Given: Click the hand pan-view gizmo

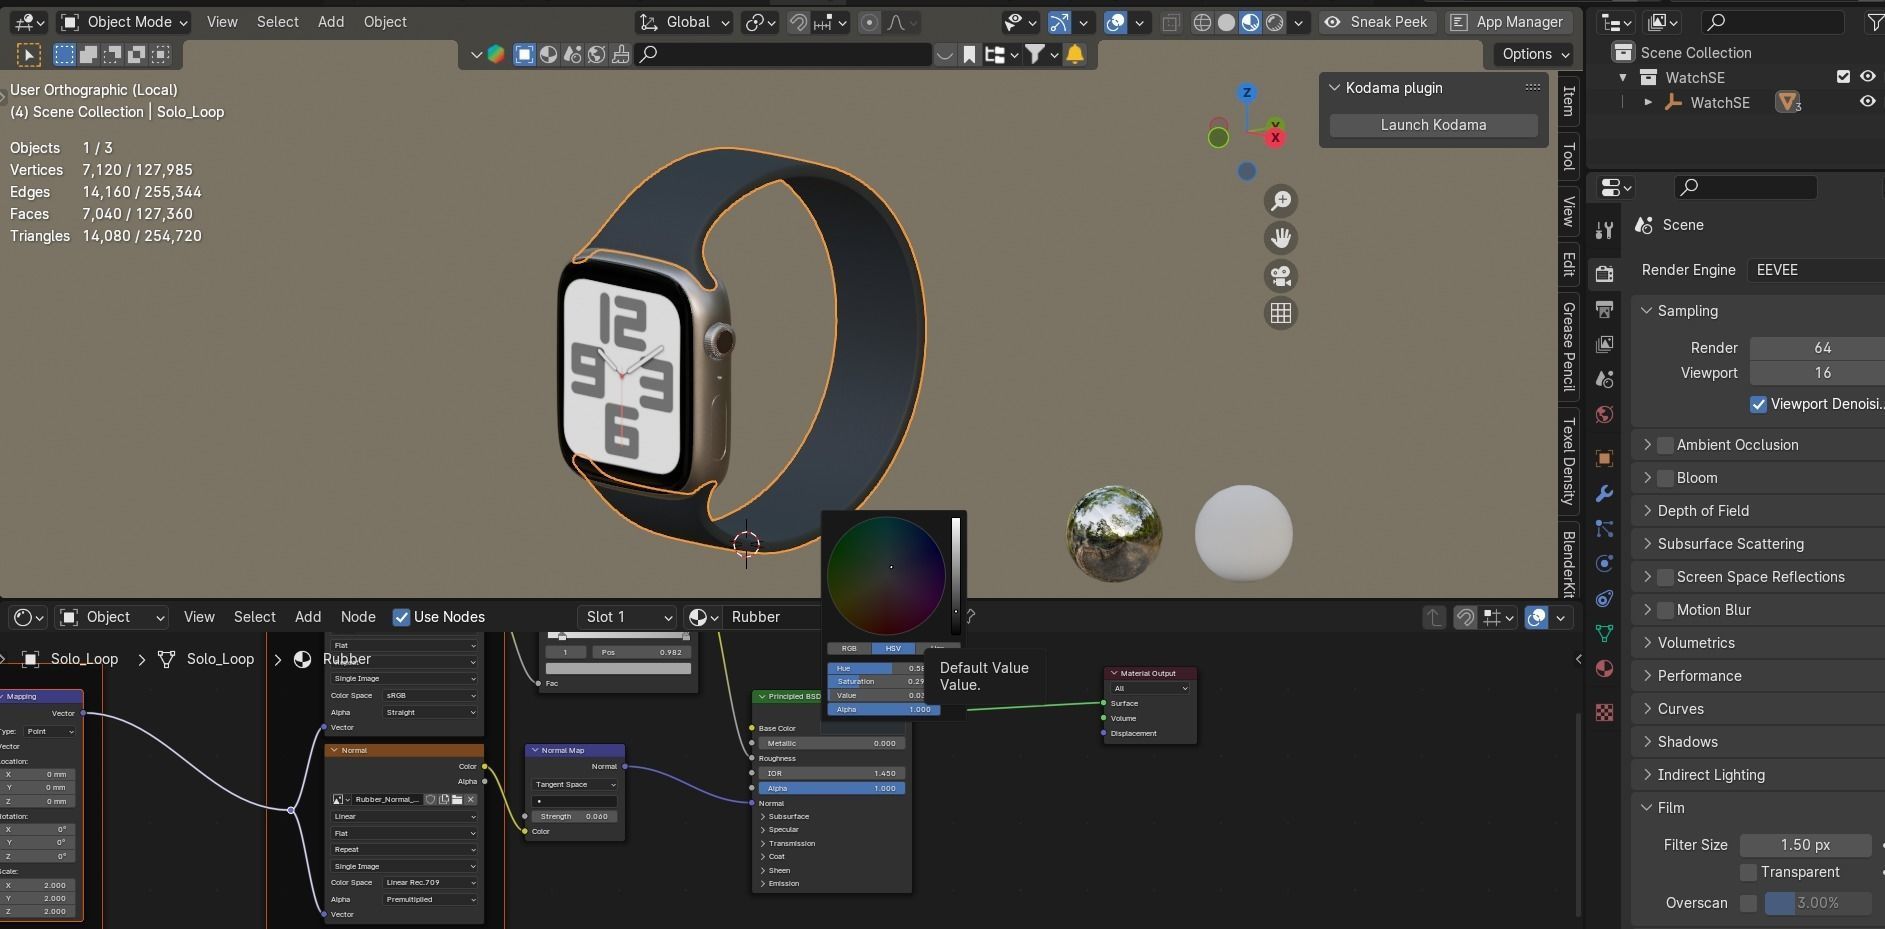Looking at the screenshot, I should (1281, 238).
